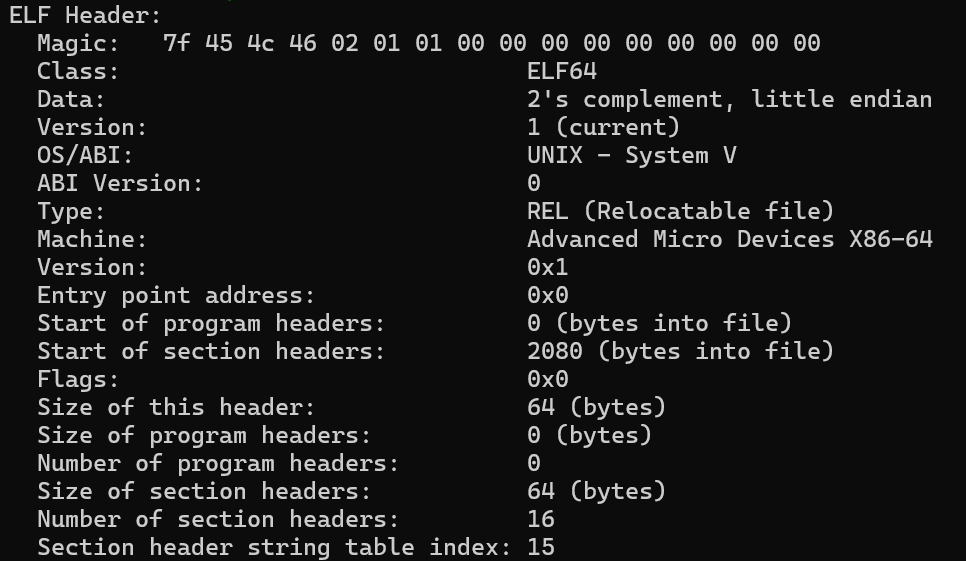Click the "Start of program headers:" label
This screenshot has height=561, width=966.
pos(211,323)
